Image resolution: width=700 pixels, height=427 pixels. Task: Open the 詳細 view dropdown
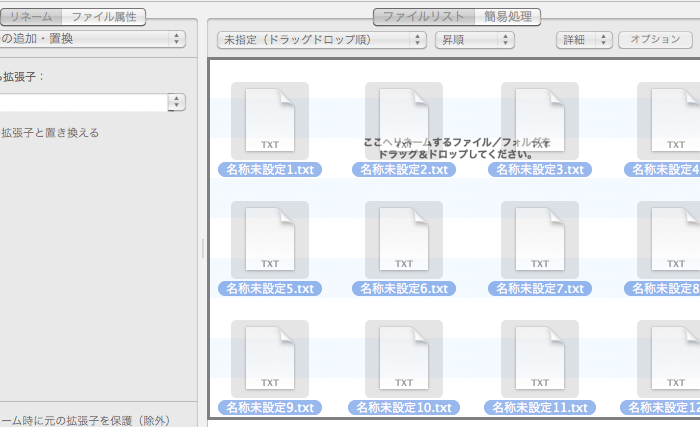click(x=584, y=39)
